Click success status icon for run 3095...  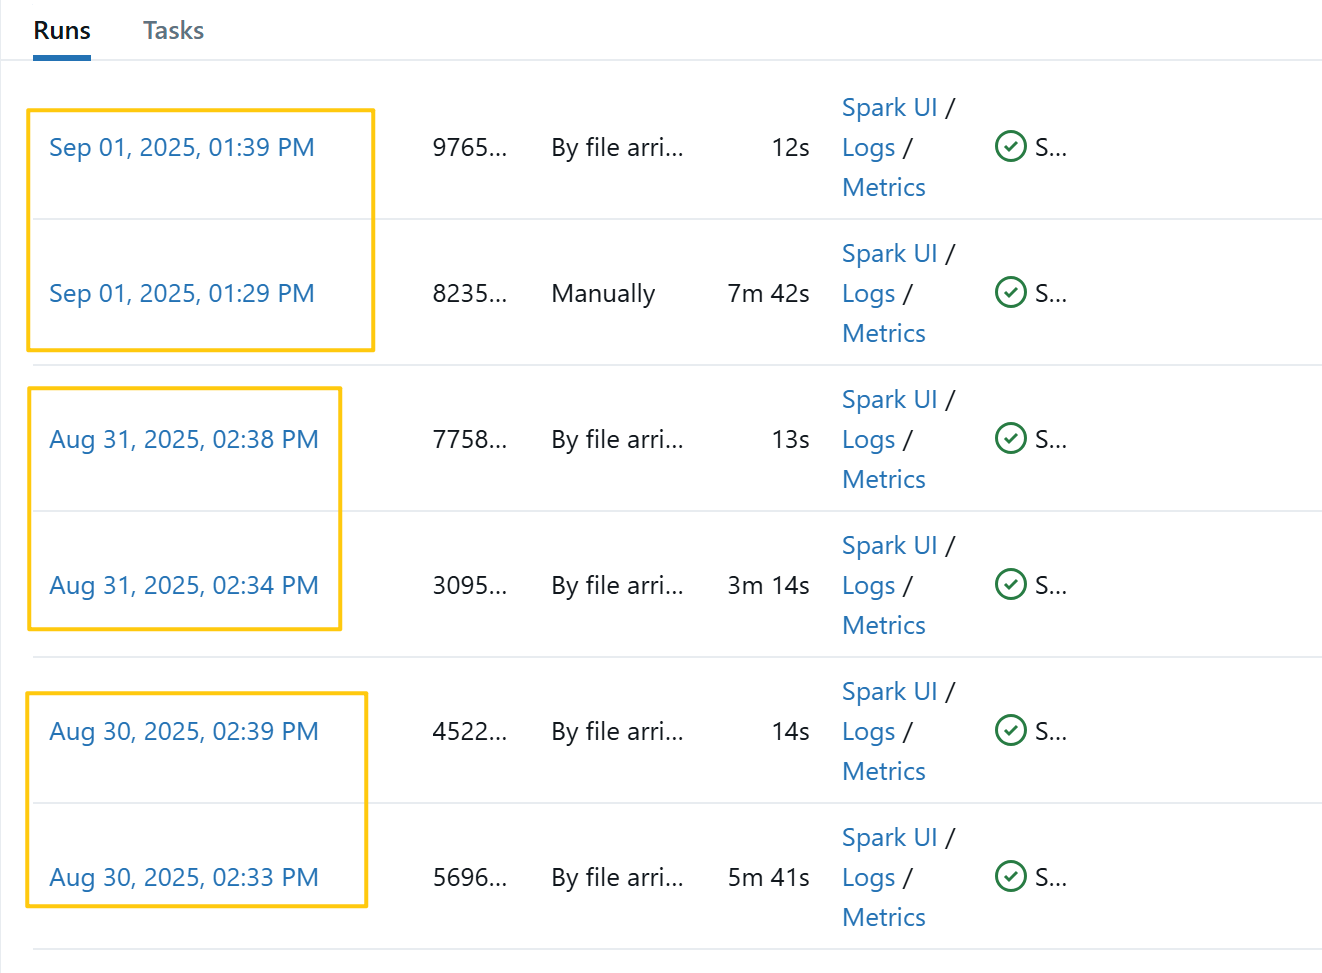(1011, 584)
